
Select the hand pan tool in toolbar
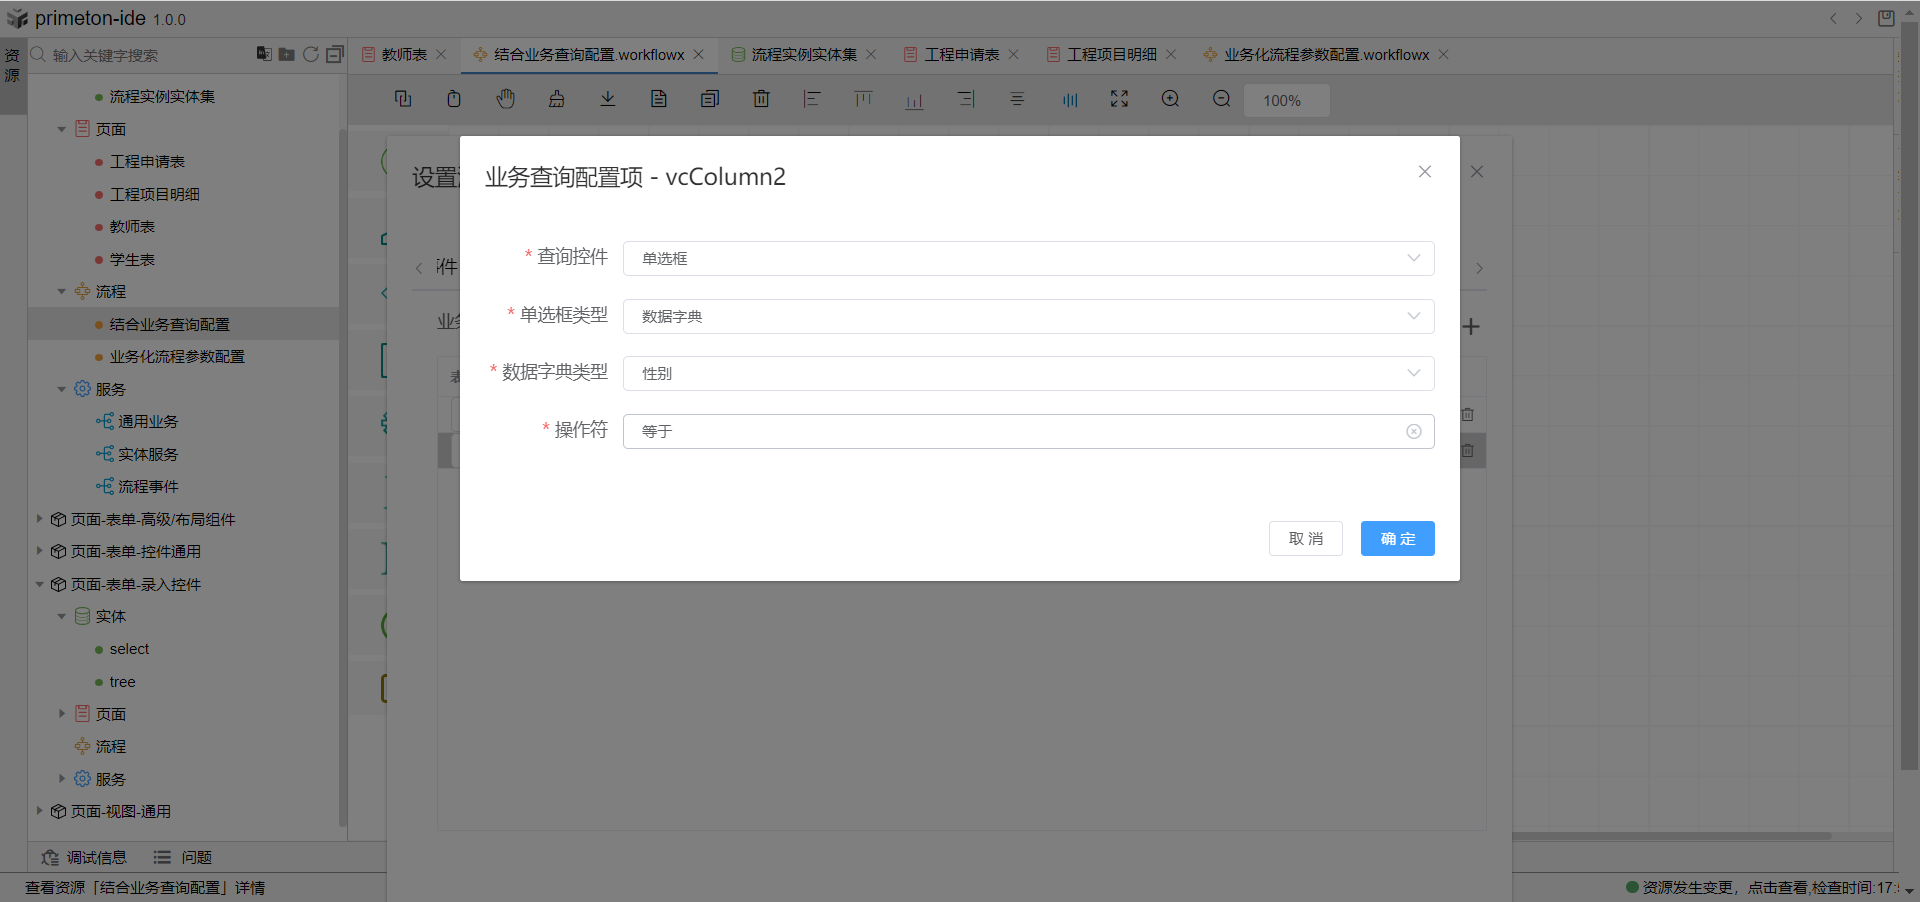(x=506, y=99)
